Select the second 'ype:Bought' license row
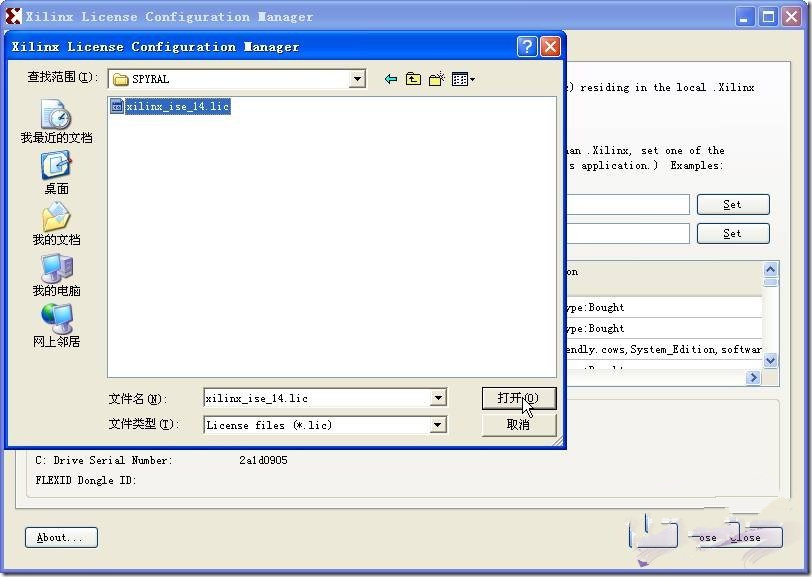Image resolution: width=812 pixels, height=577 pixels. pos(663,328)
